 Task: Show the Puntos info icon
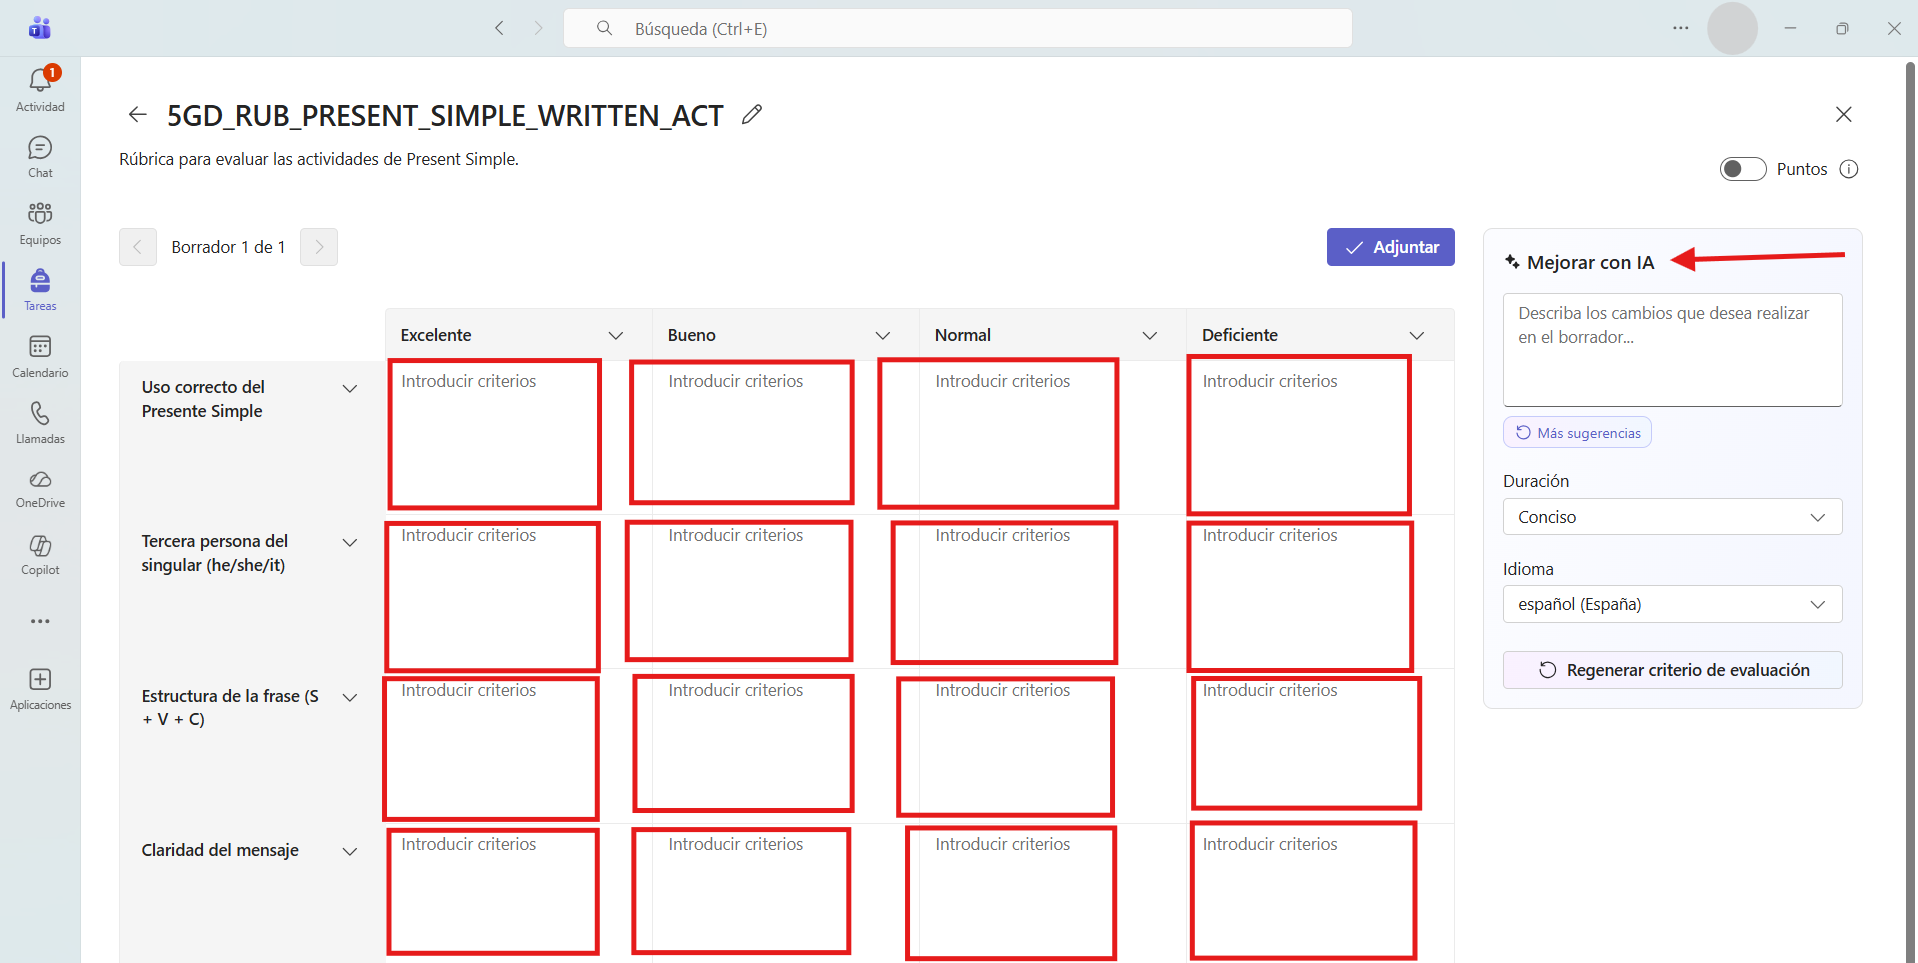[1849, 169]
